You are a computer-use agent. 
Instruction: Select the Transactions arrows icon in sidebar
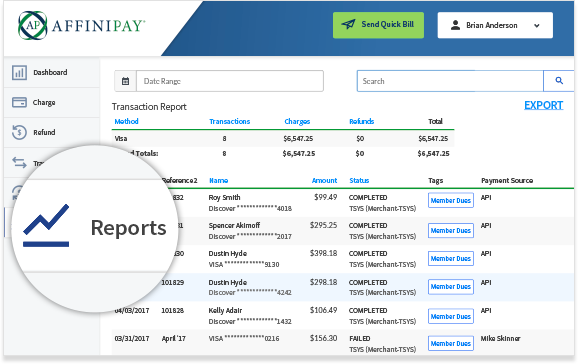coord(19,162)
